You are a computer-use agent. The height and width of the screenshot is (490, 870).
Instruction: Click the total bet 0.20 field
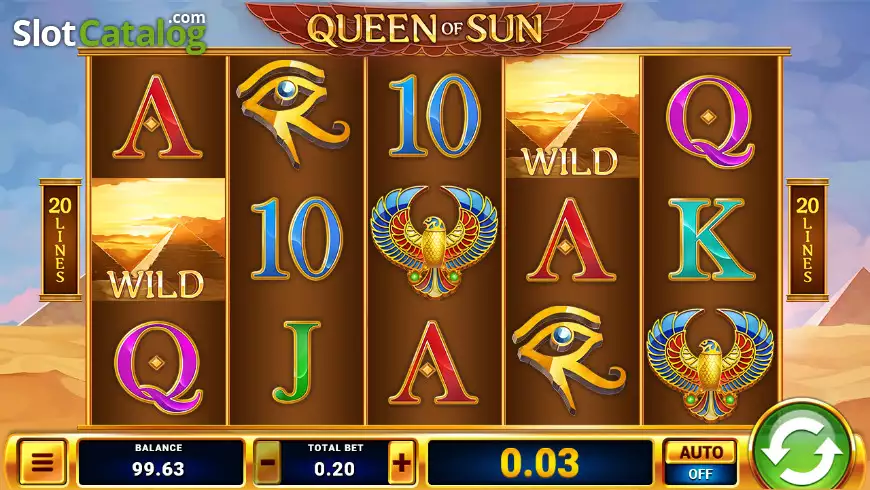(335, 462)
